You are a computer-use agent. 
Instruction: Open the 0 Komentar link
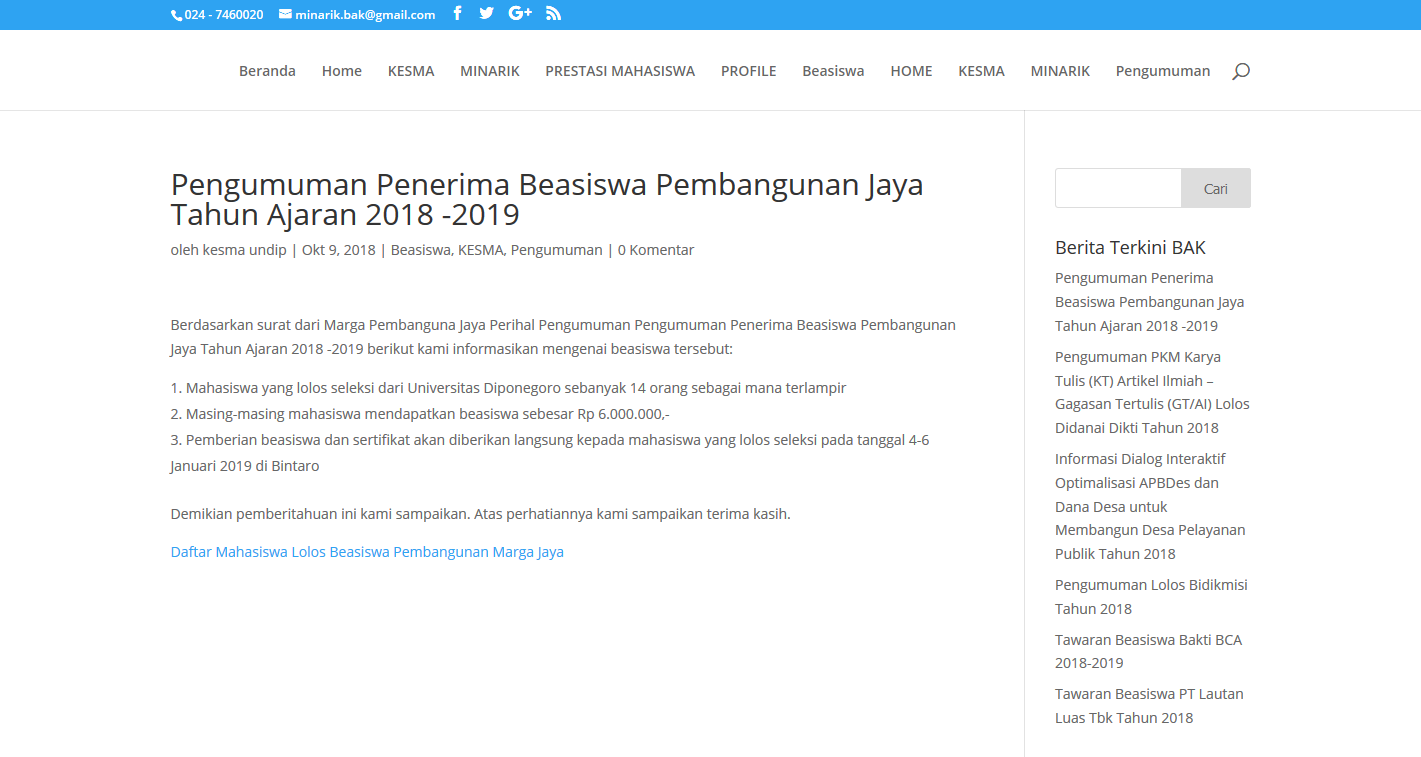(655, 250)
